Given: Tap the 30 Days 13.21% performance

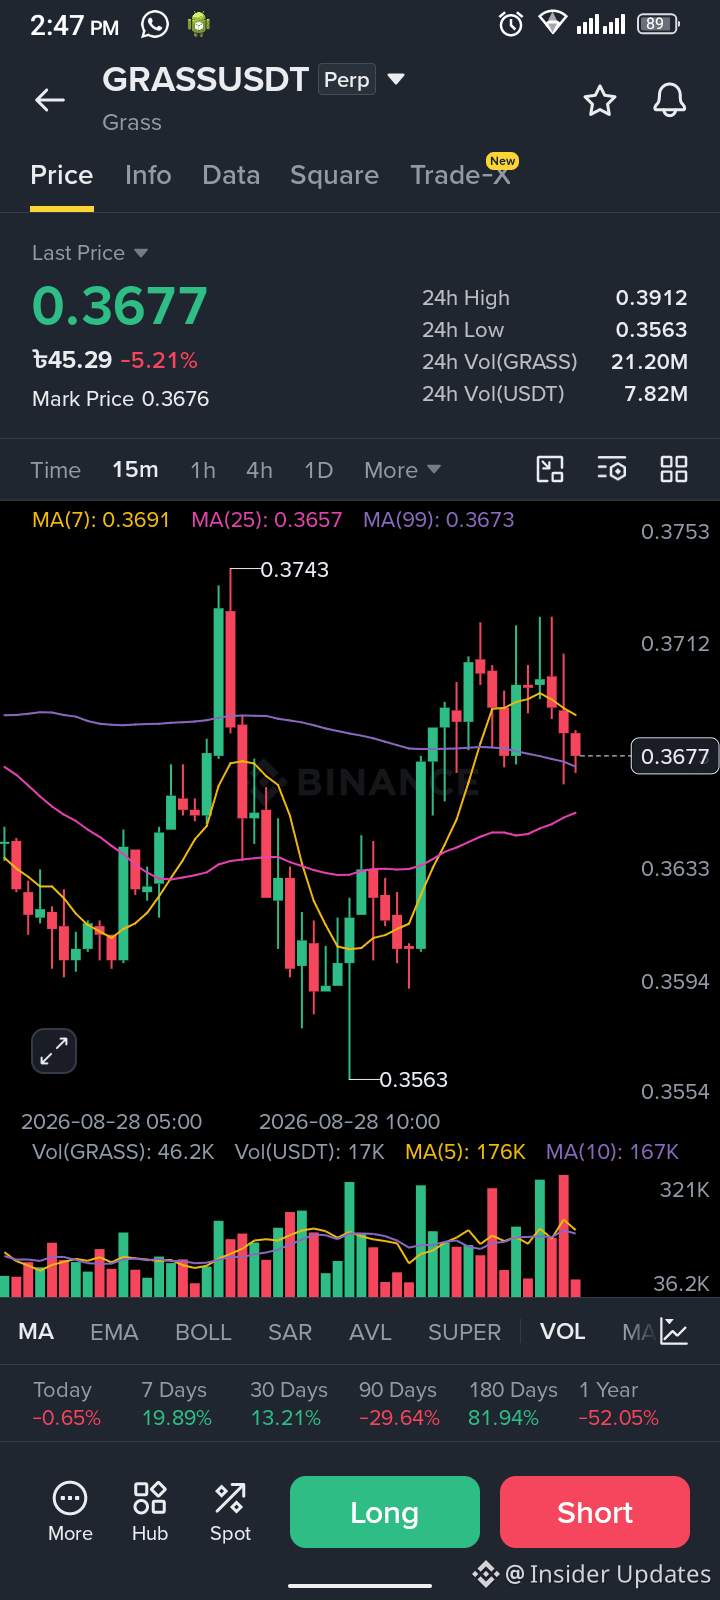Looking at the screenshot, I should [288, 1404].
